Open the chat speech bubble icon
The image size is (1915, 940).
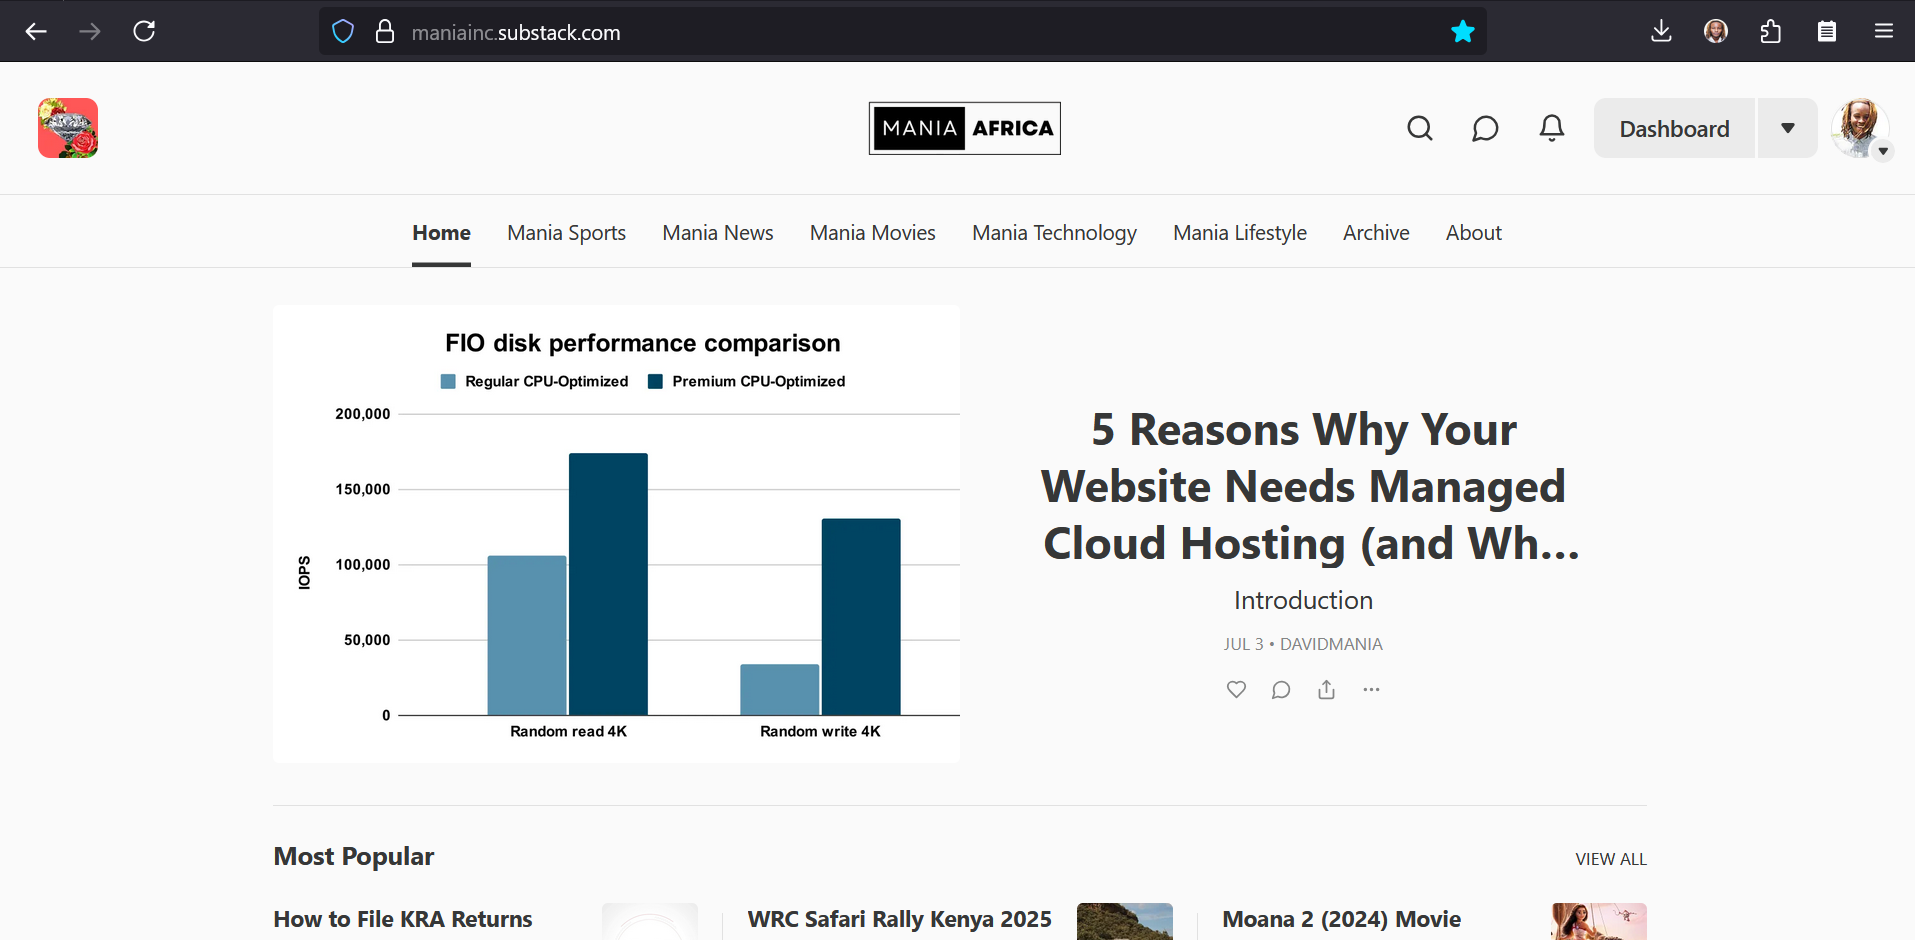coord(1486,128)
